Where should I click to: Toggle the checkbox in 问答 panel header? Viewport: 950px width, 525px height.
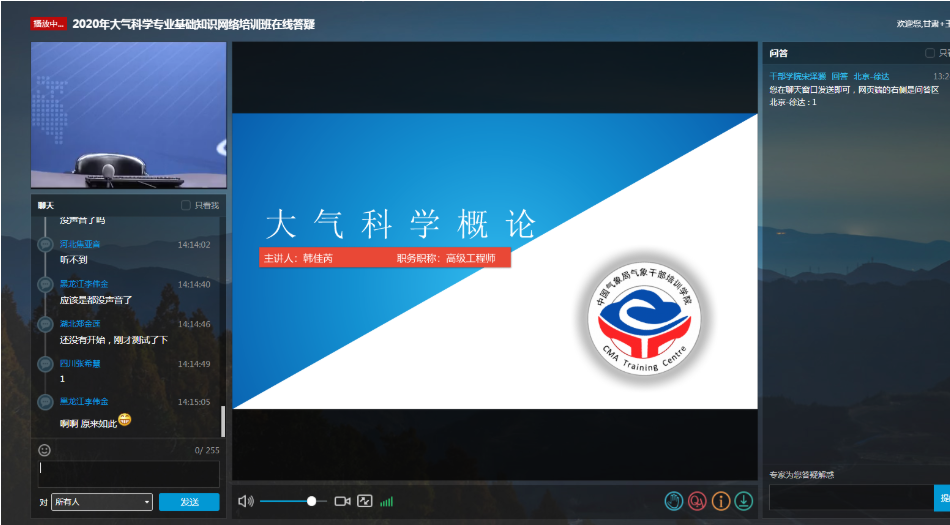930,53
